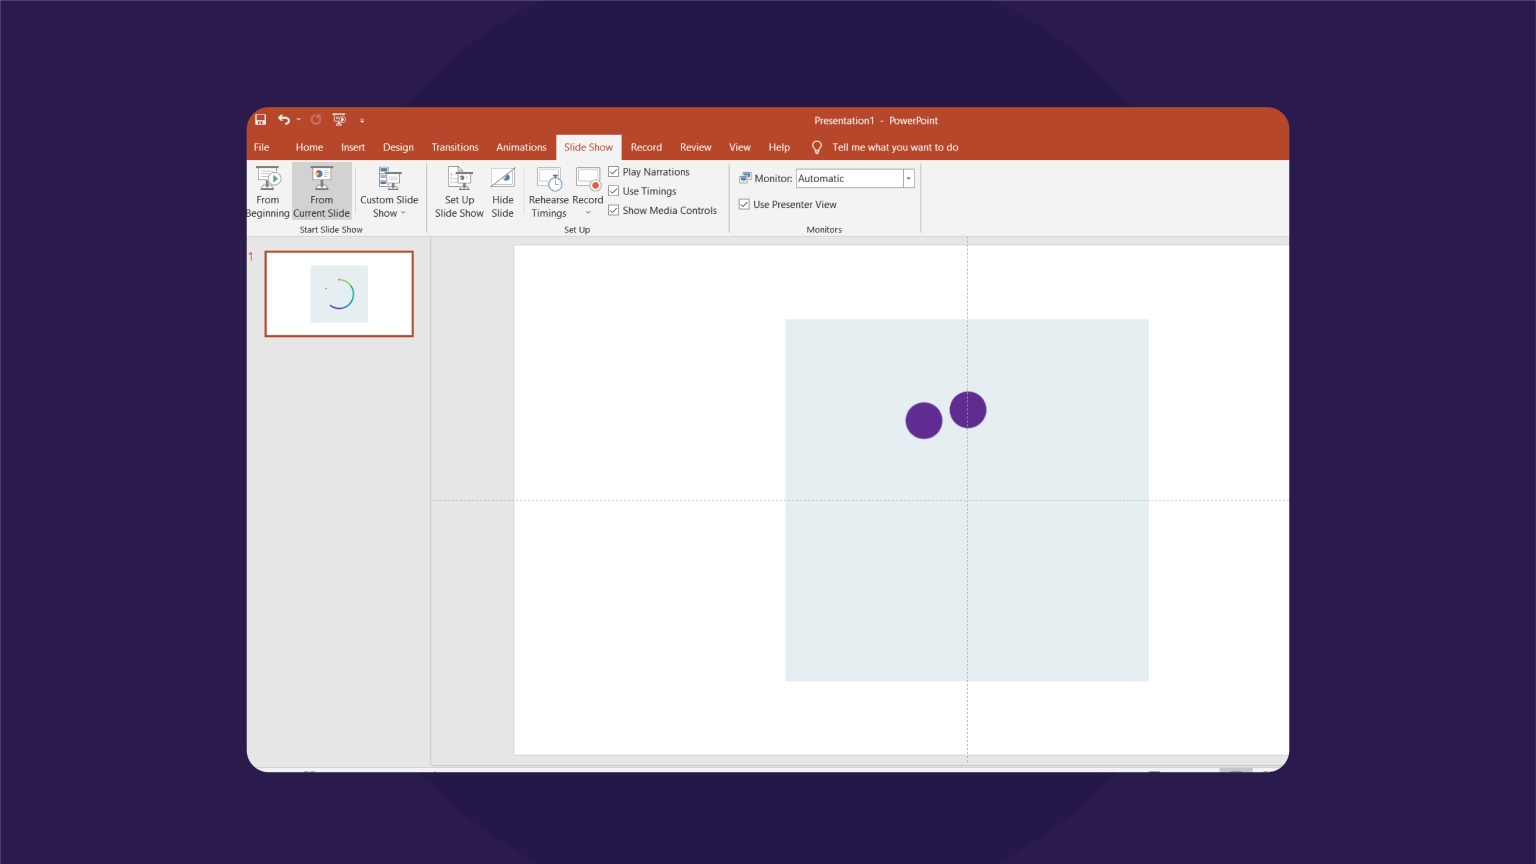
Task: Save the presentation
Action: (260, 119)
